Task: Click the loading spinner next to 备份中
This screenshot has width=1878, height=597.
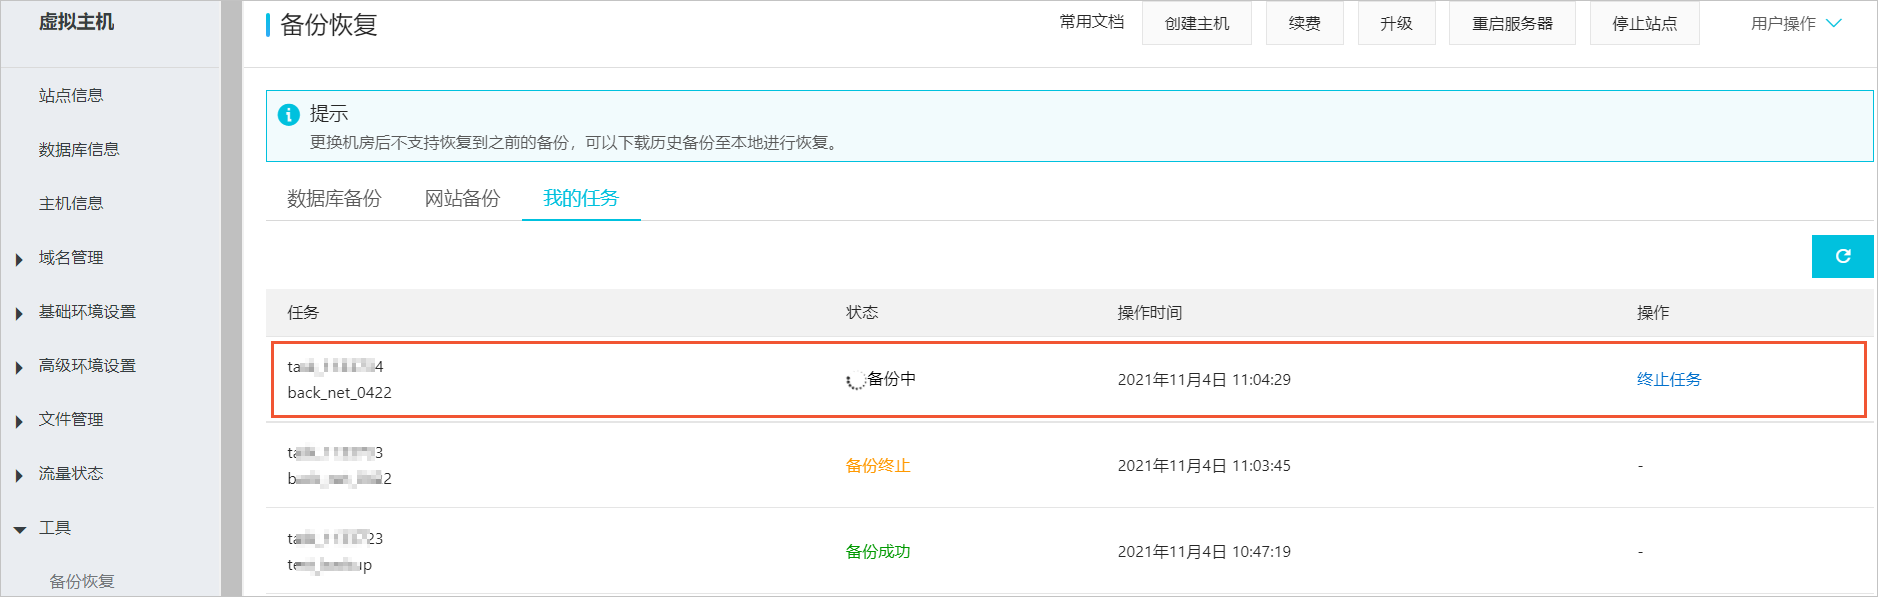Action: point(855,380)
